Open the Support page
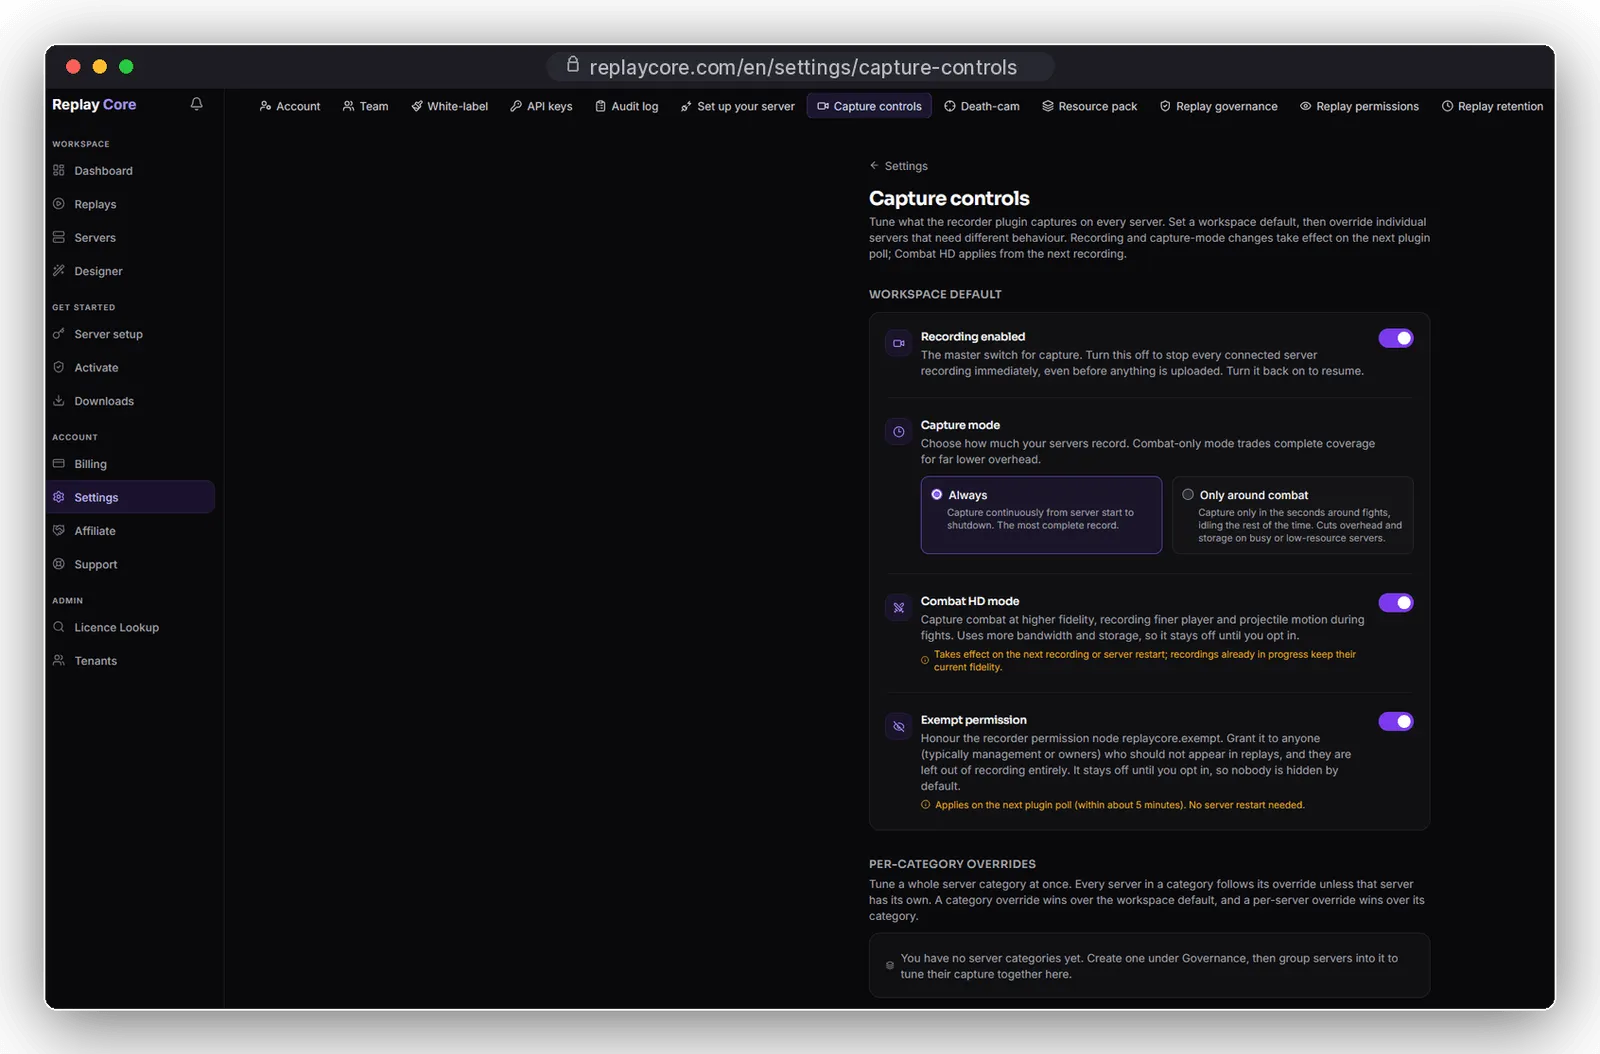Screen dimensions: 1600x1054 130,564
